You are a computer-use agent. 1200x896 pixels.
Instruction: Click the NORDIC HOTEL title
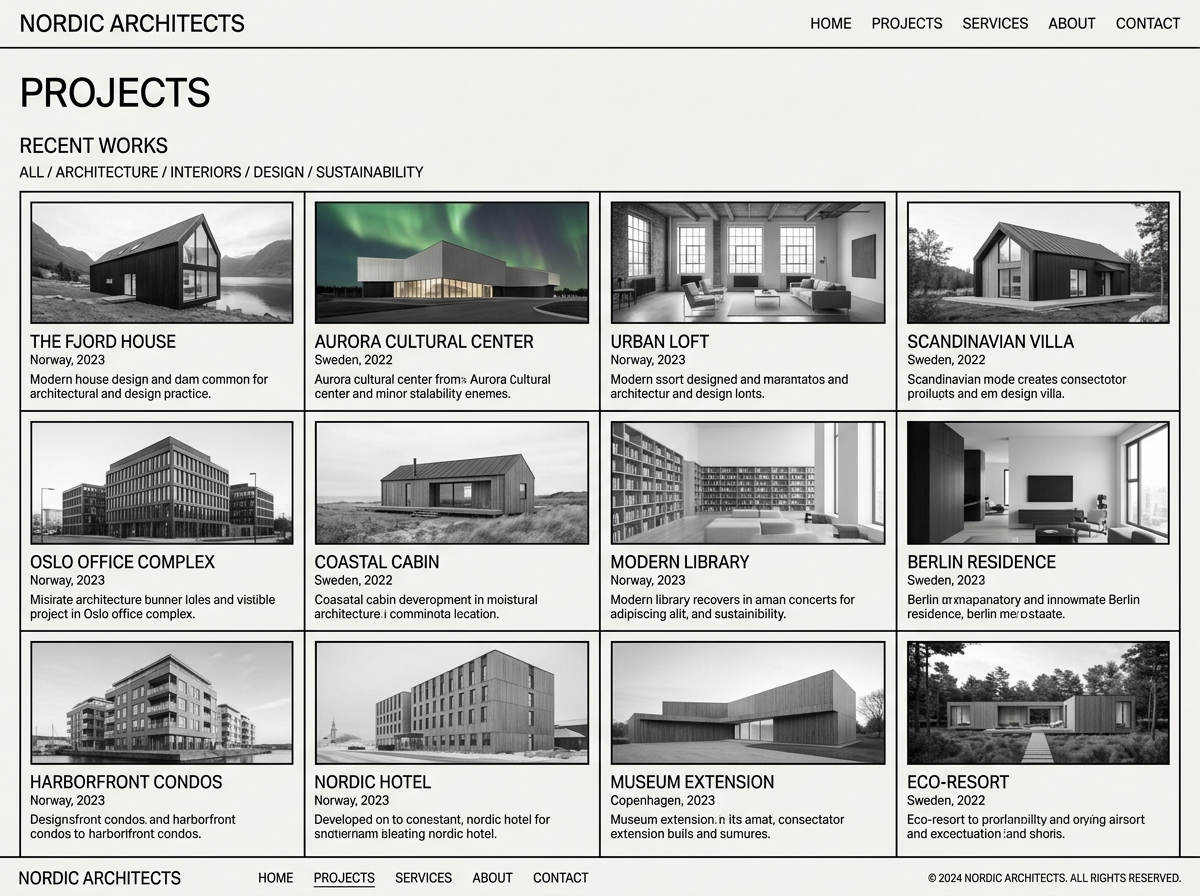(373, 782)
